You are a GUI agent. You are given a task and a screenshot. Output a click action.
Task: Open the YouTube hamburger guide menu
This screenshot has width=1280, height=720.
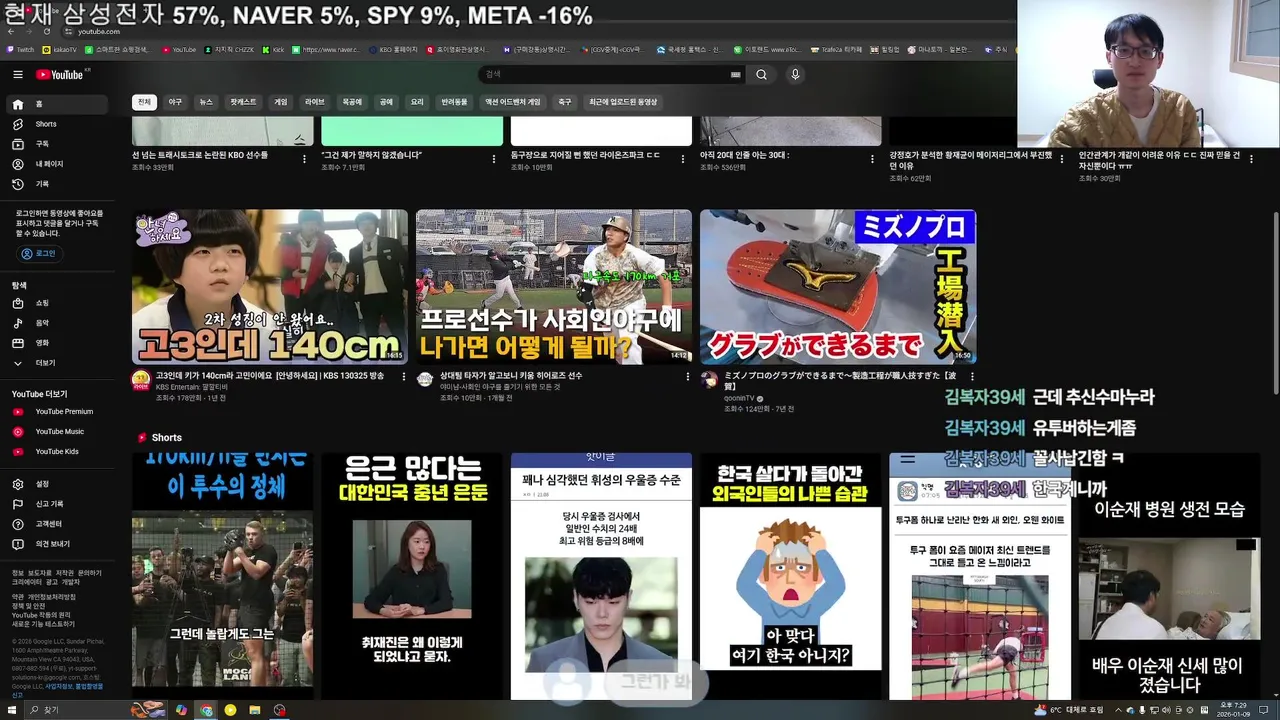click(x=17, y=75)
